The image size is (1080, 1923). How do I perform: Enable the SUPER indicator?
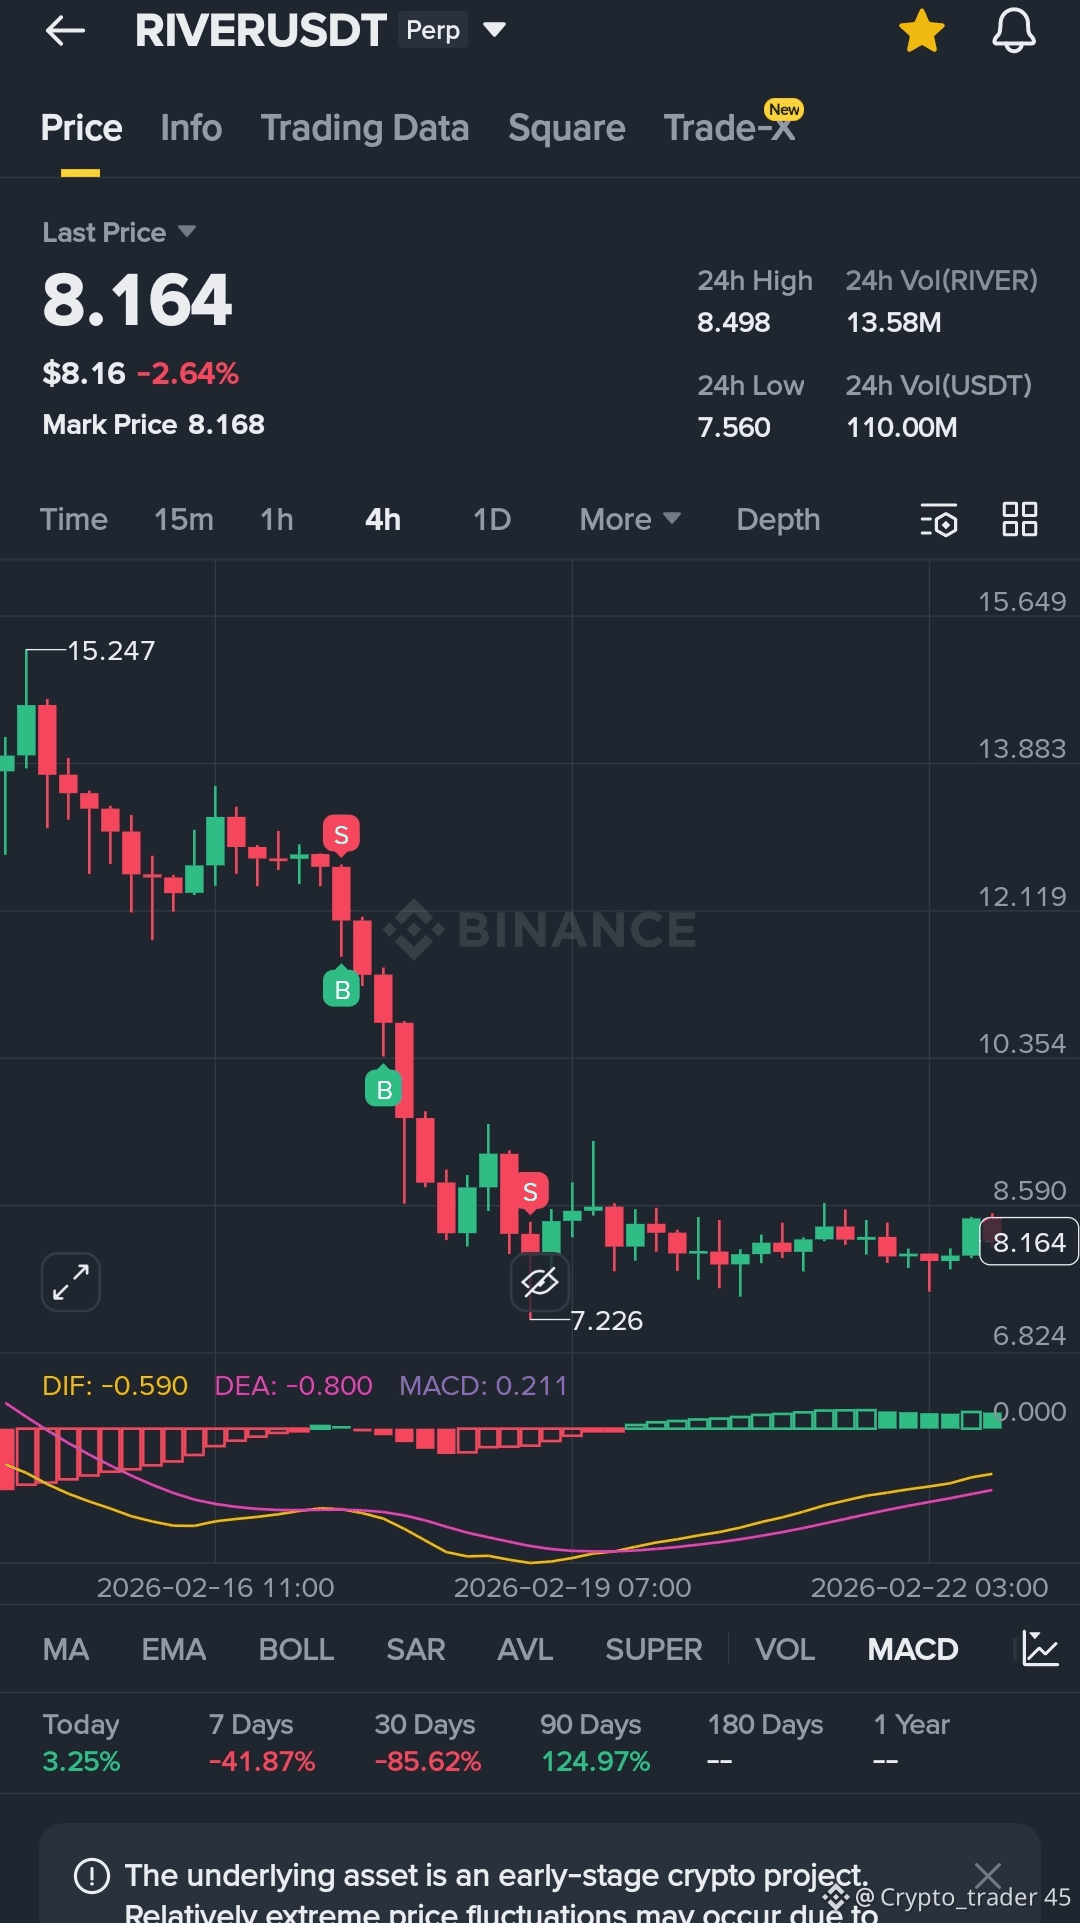click(654, 1649)
